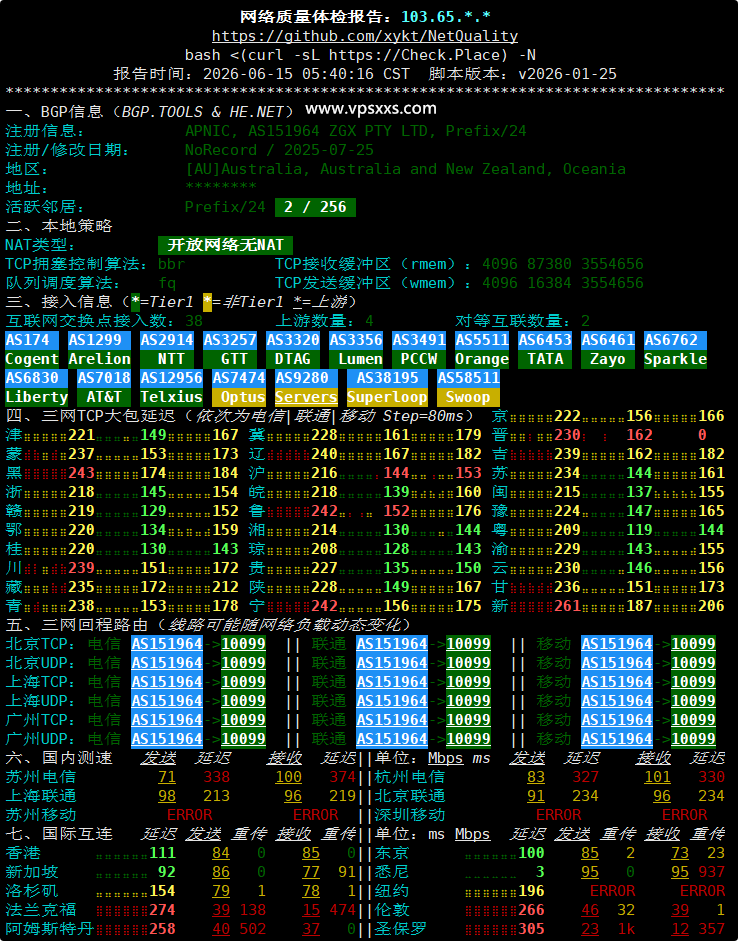Select the AS3491 PCCW badge
The image size is (738, 941).
(x=419, y=349)
